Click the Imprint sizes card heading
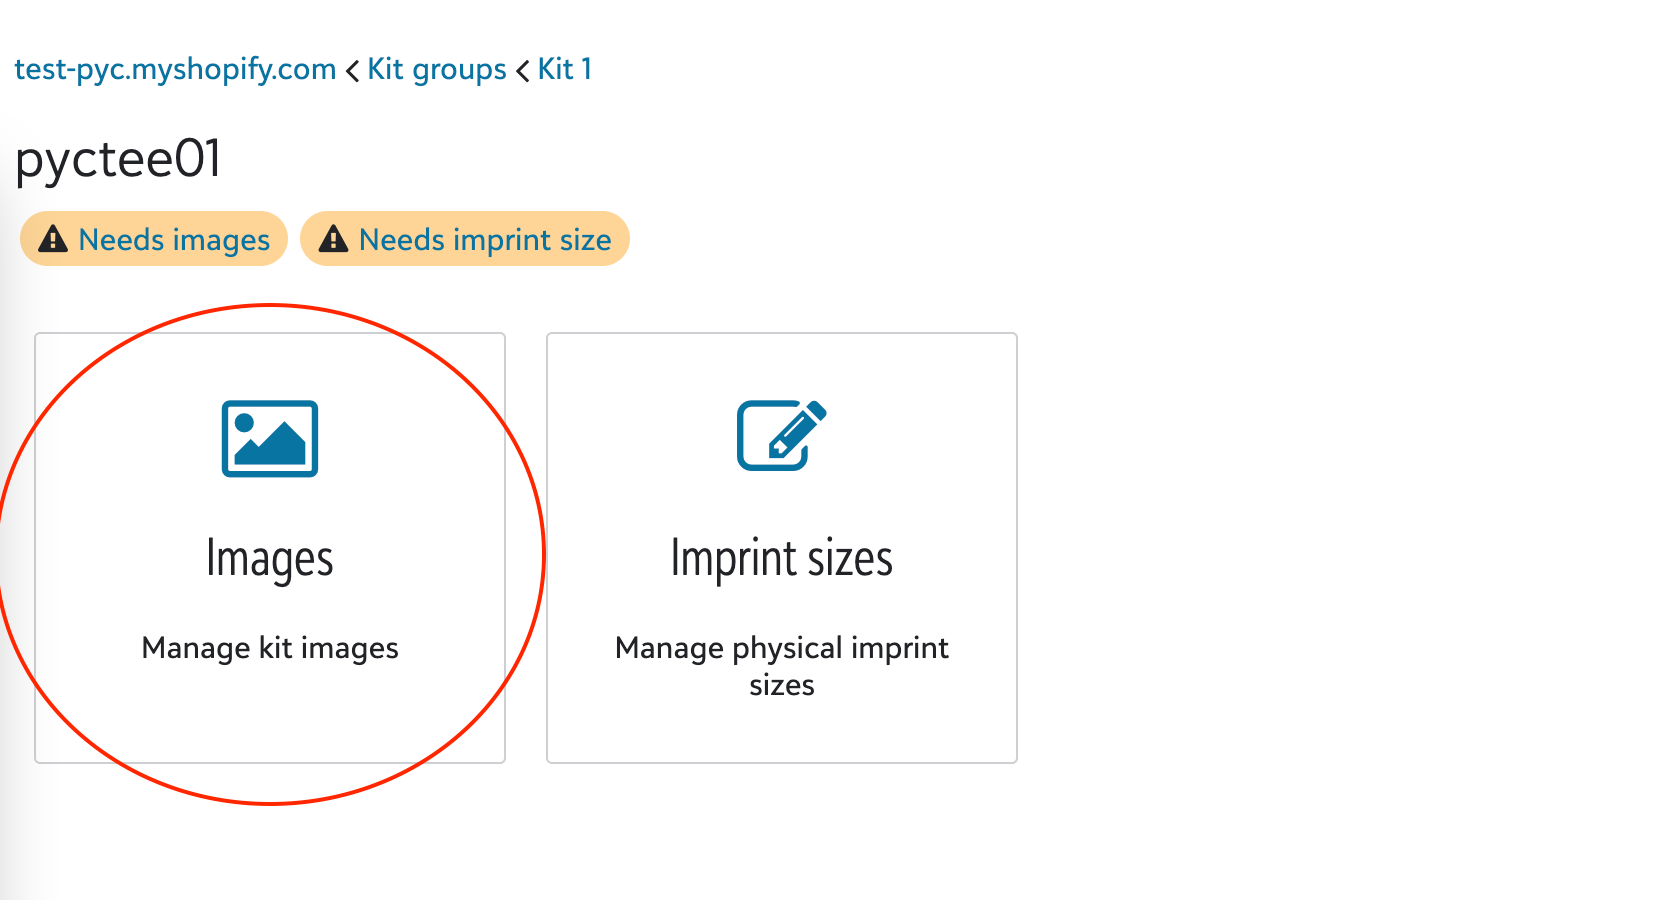Viewport: 1654px width, 900px height. click(782, 558)
